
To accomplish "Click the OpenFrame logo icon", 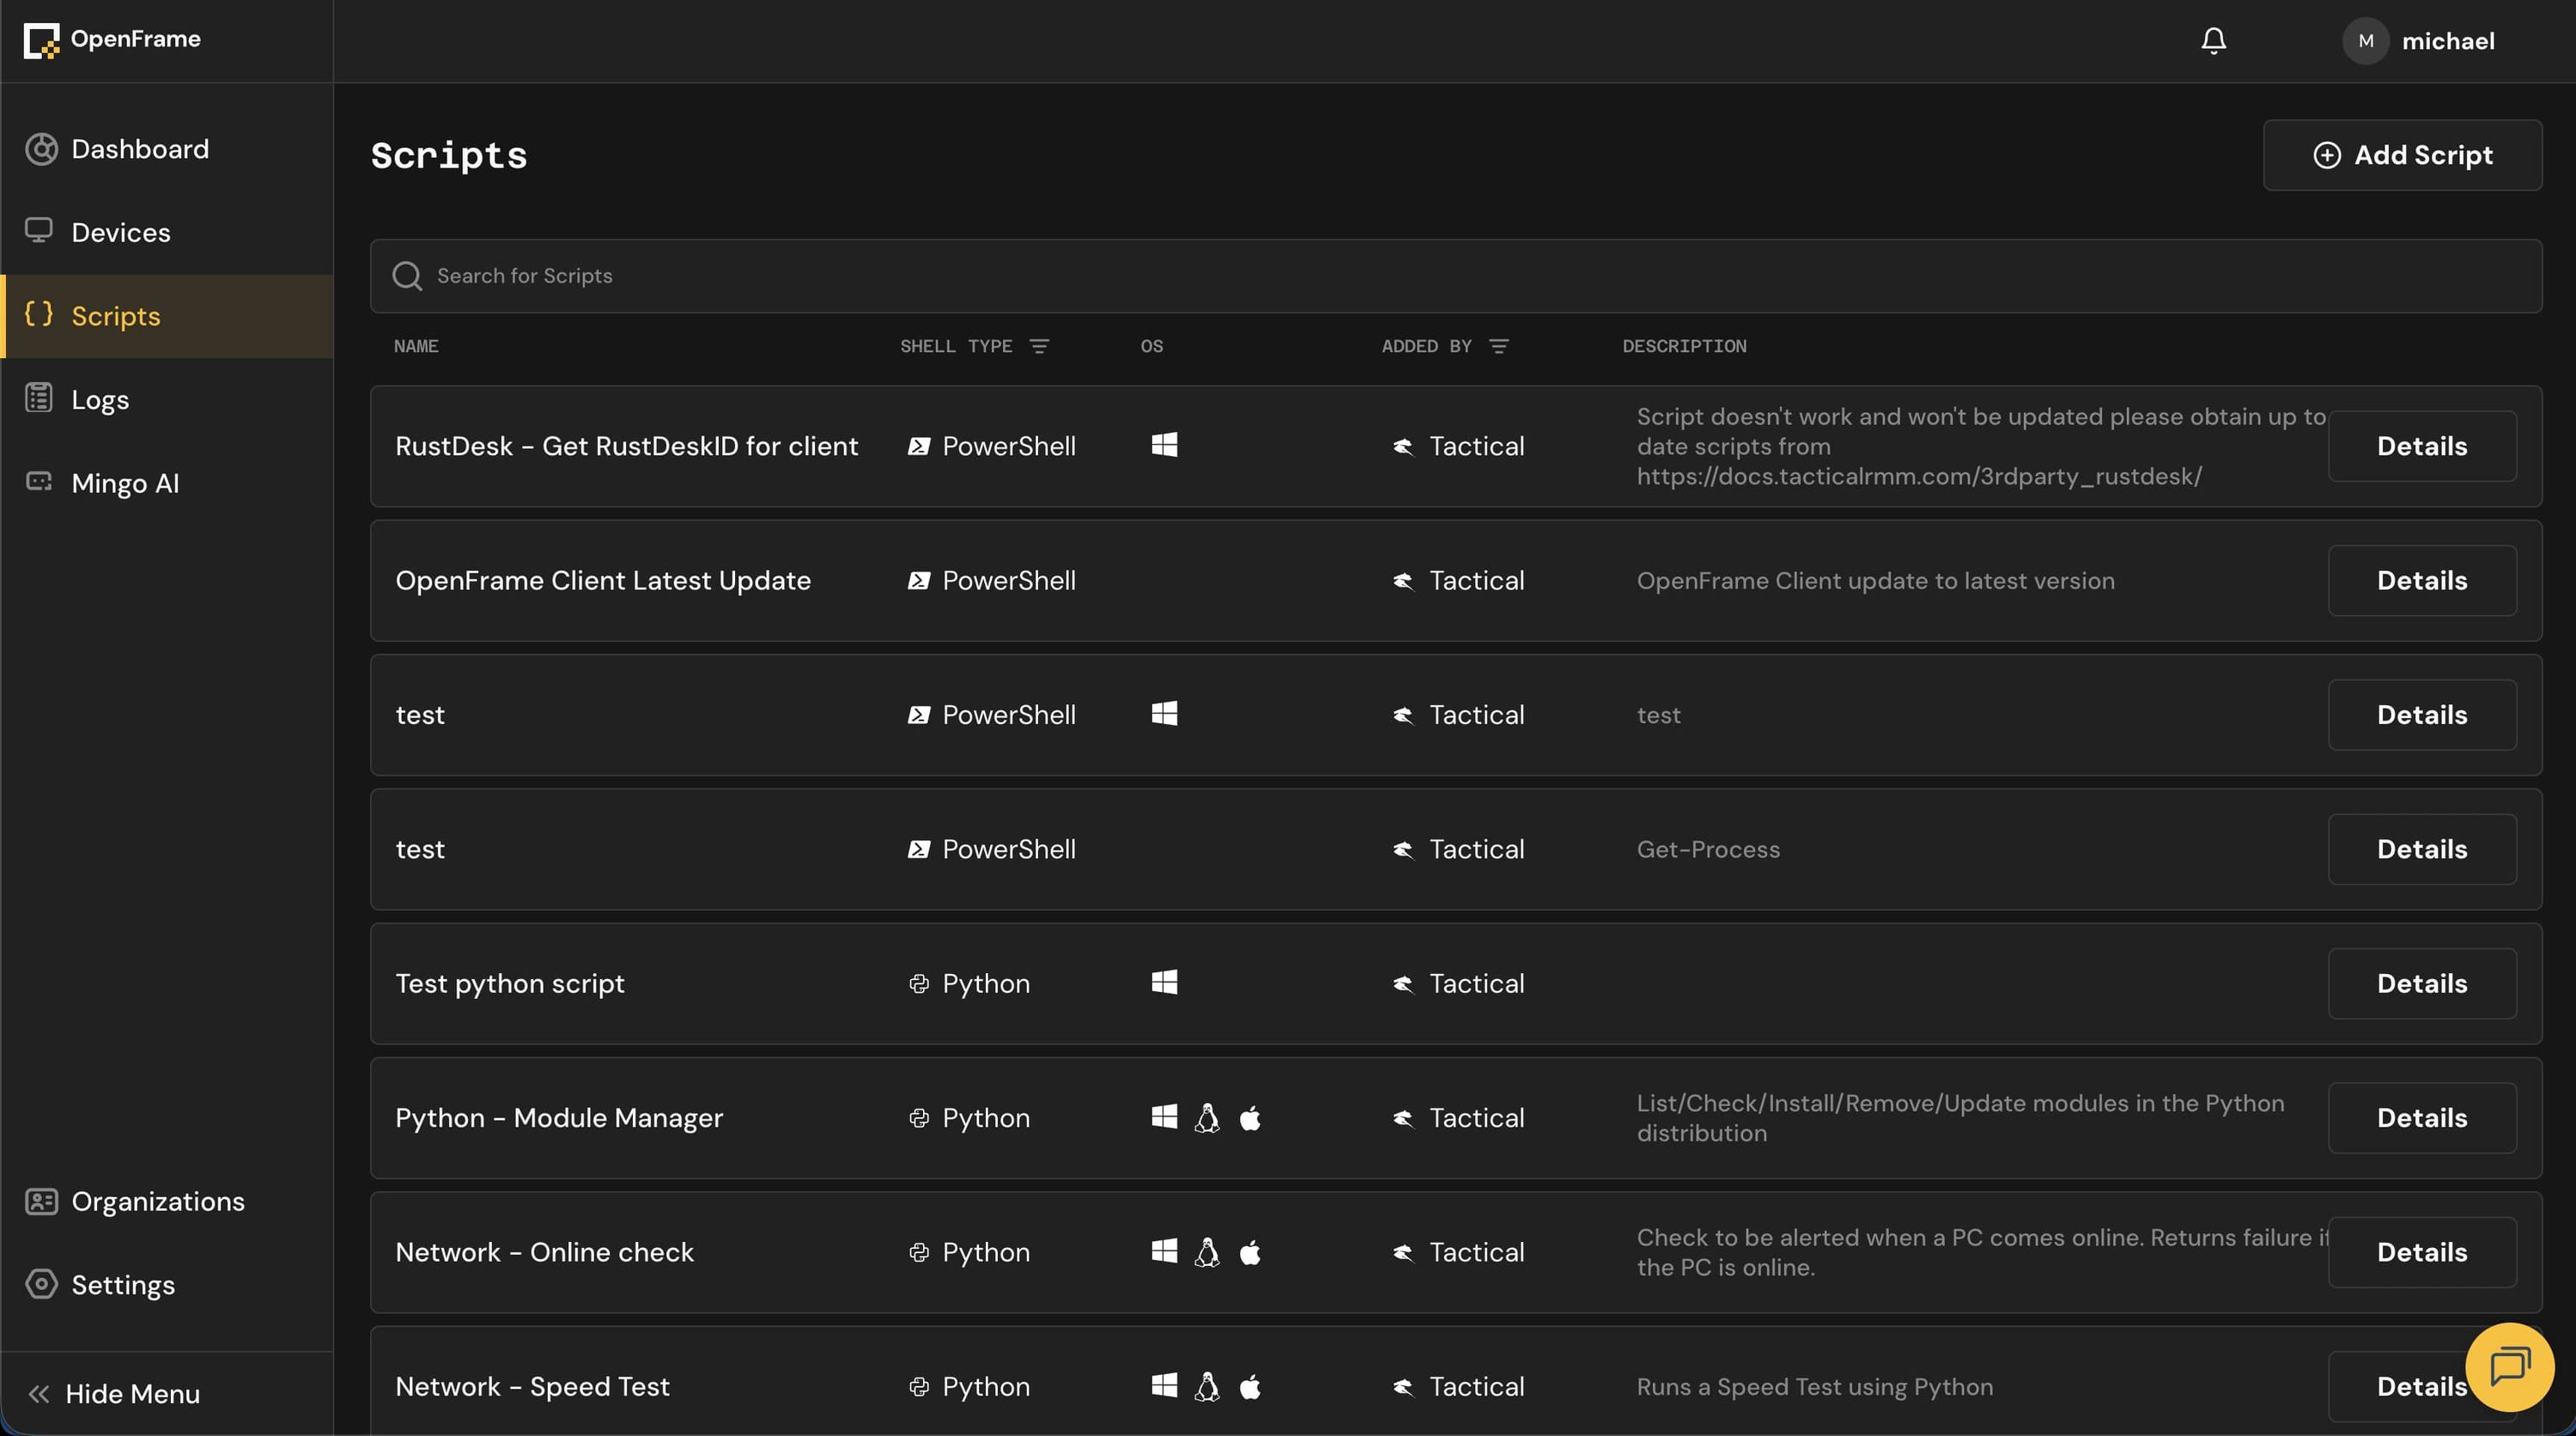I will 41,41.
